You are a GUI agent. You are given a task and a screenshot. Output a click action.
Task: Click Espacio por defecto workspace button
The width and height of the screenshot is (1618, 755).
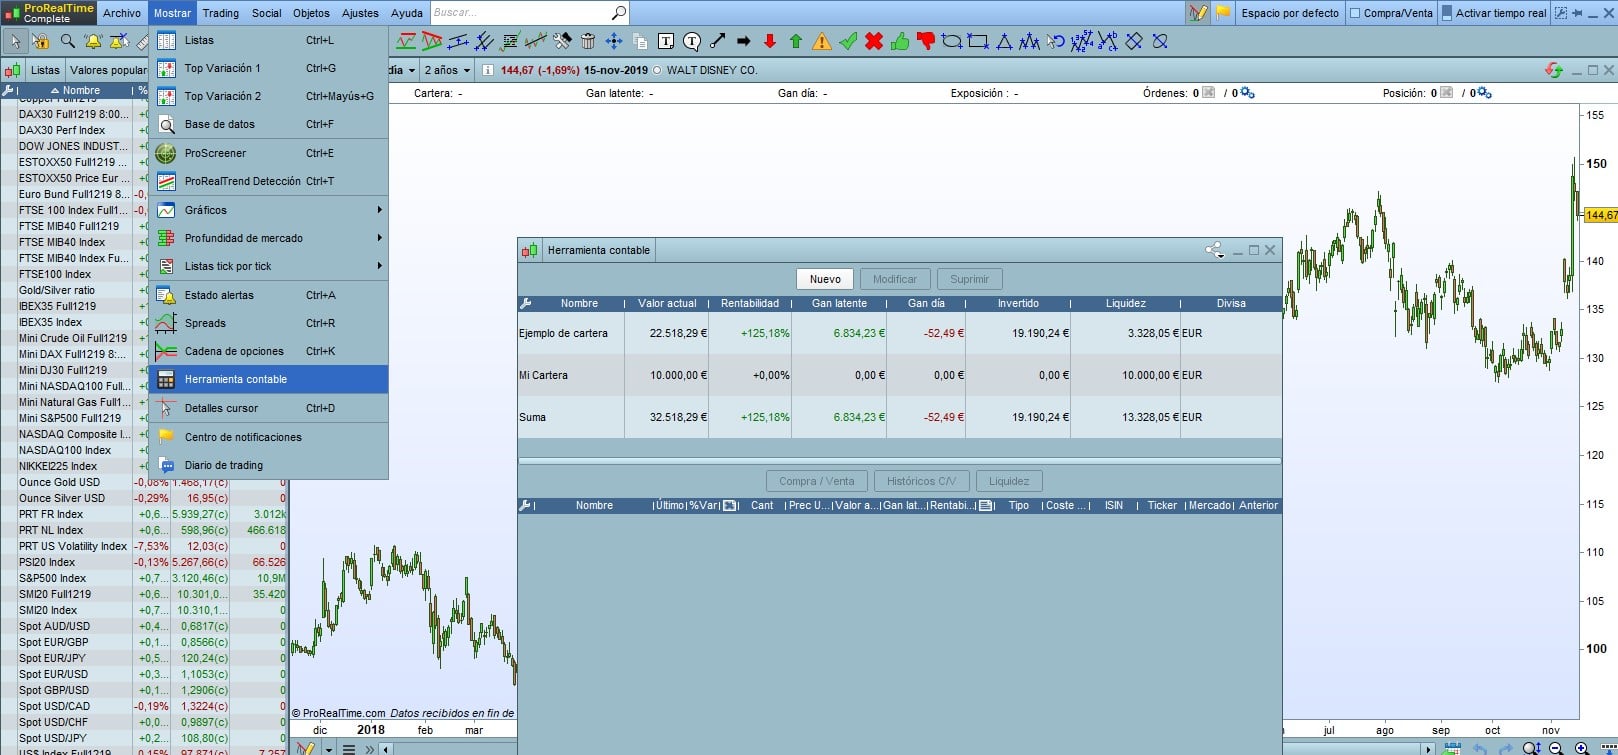pyautogui.click(x=1290, y=13)
